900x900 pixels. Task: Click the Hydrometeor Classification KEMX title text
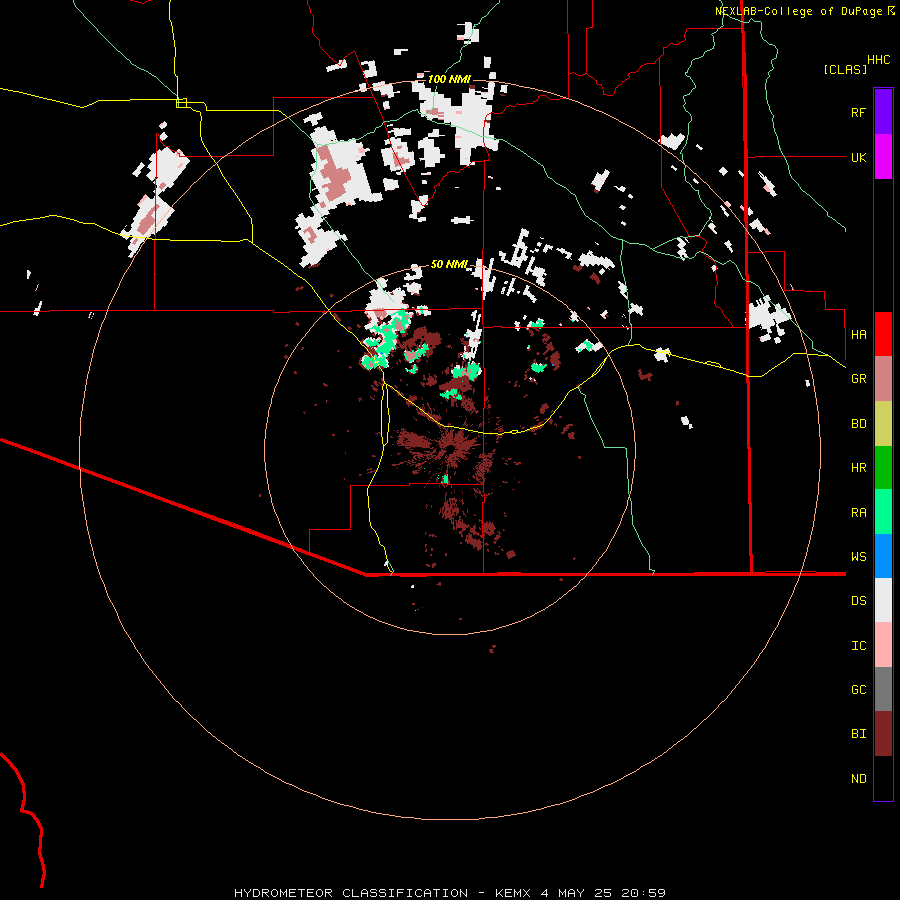450,893
